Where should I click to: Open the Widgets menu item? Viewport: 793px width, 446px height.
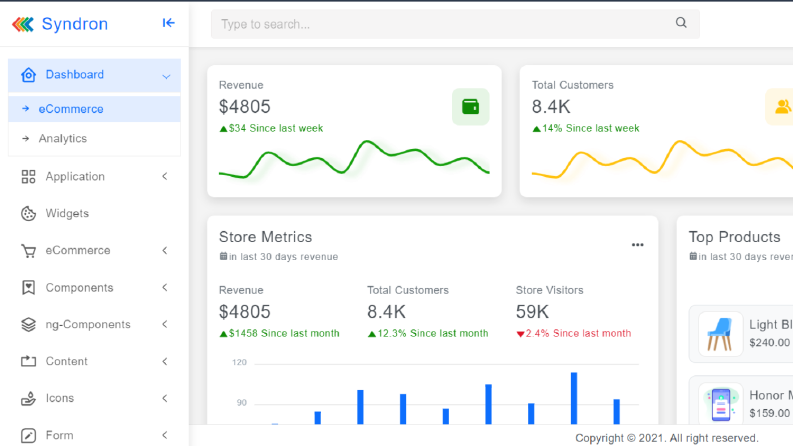click(94, 213)
